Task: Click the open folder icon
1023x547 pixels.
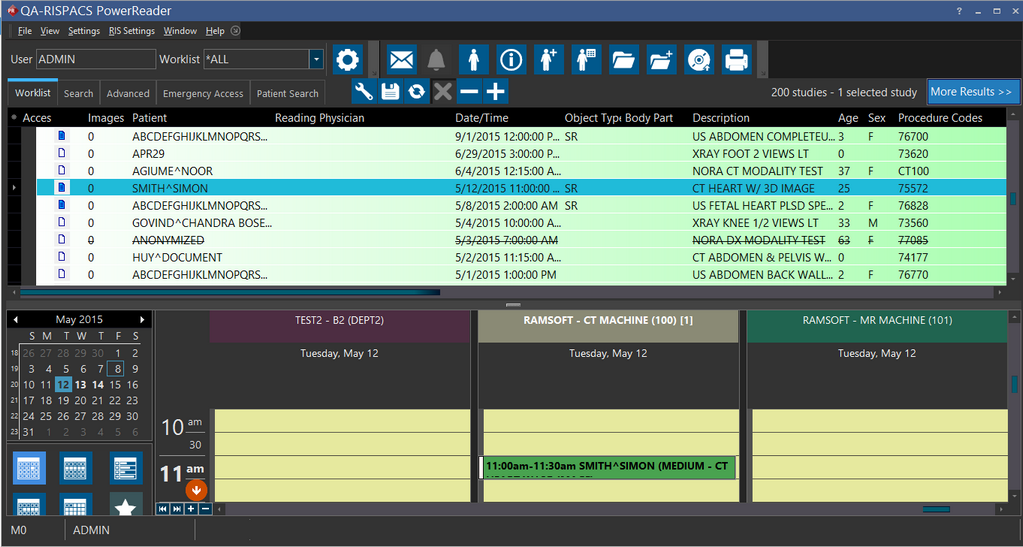Action: point(623,60)
